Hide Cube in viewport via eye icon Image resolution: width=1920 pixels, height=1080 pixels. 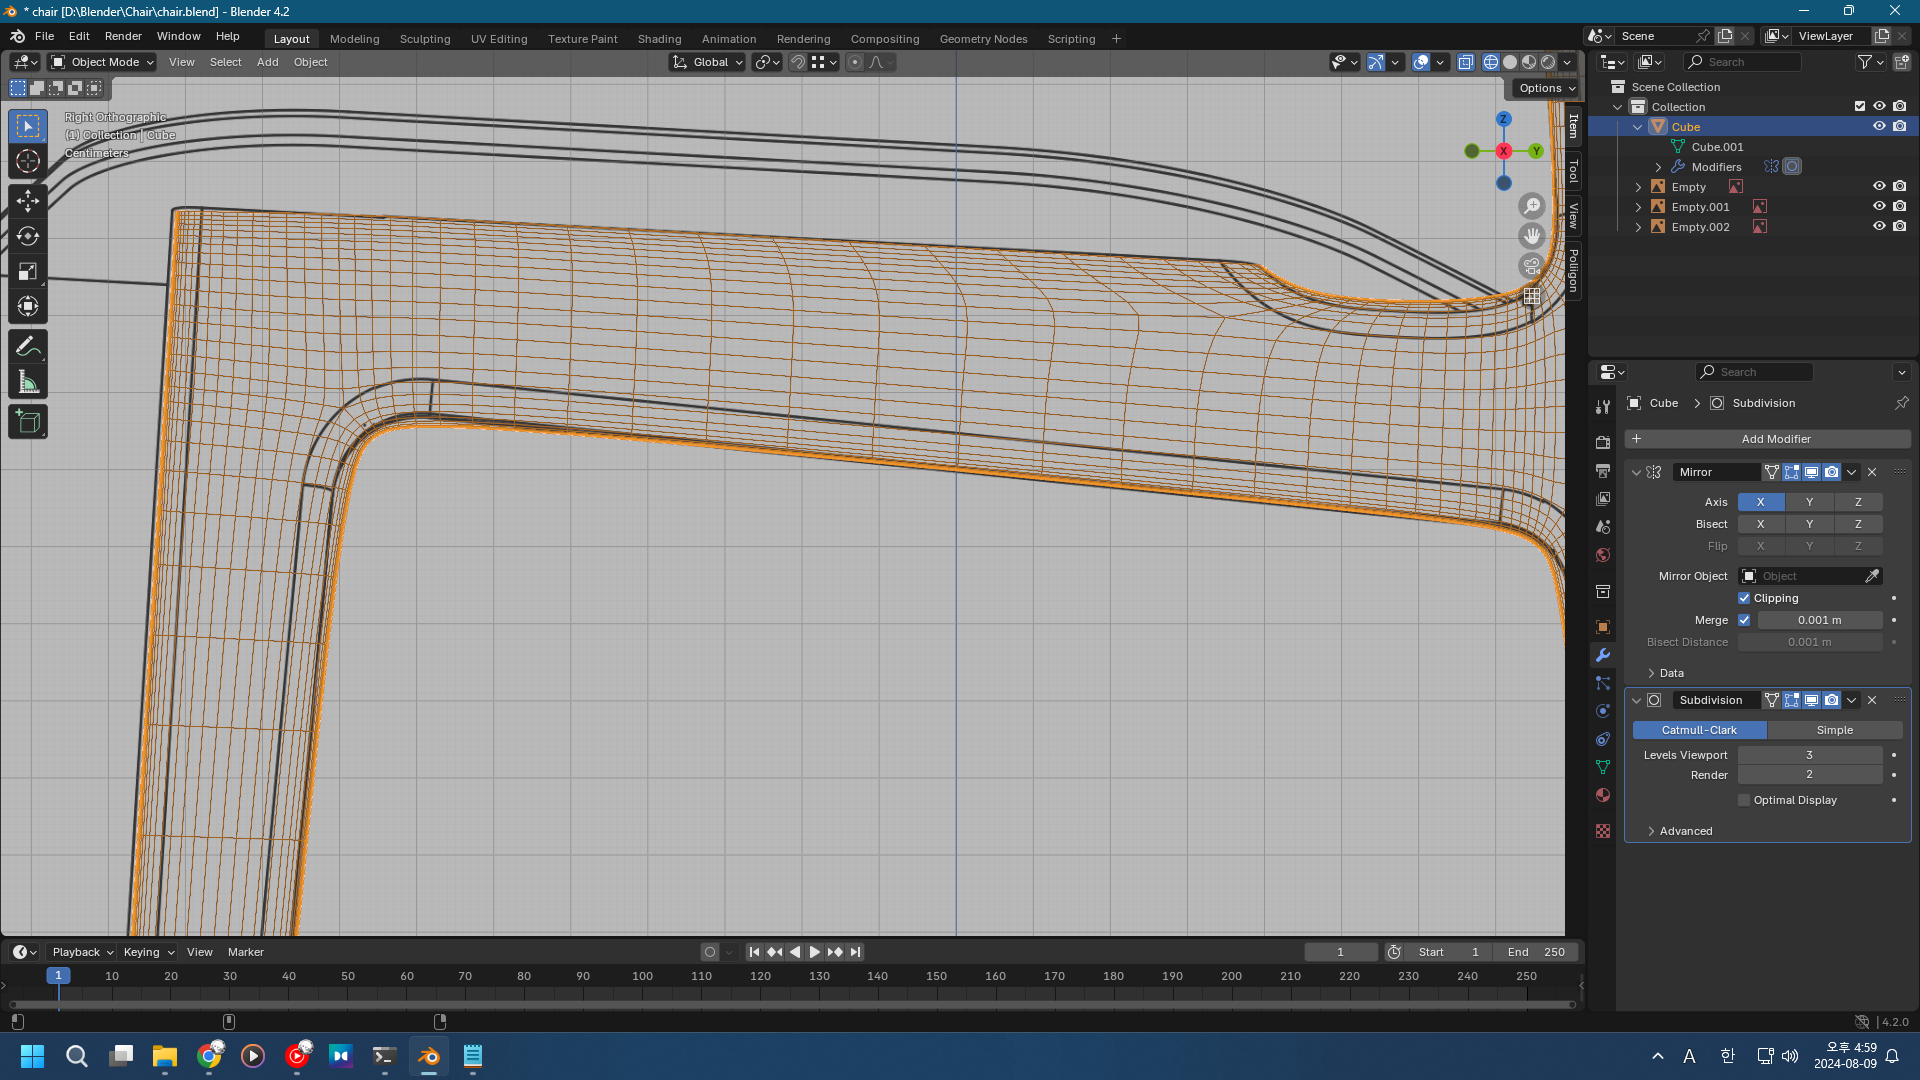[1879, 127]
